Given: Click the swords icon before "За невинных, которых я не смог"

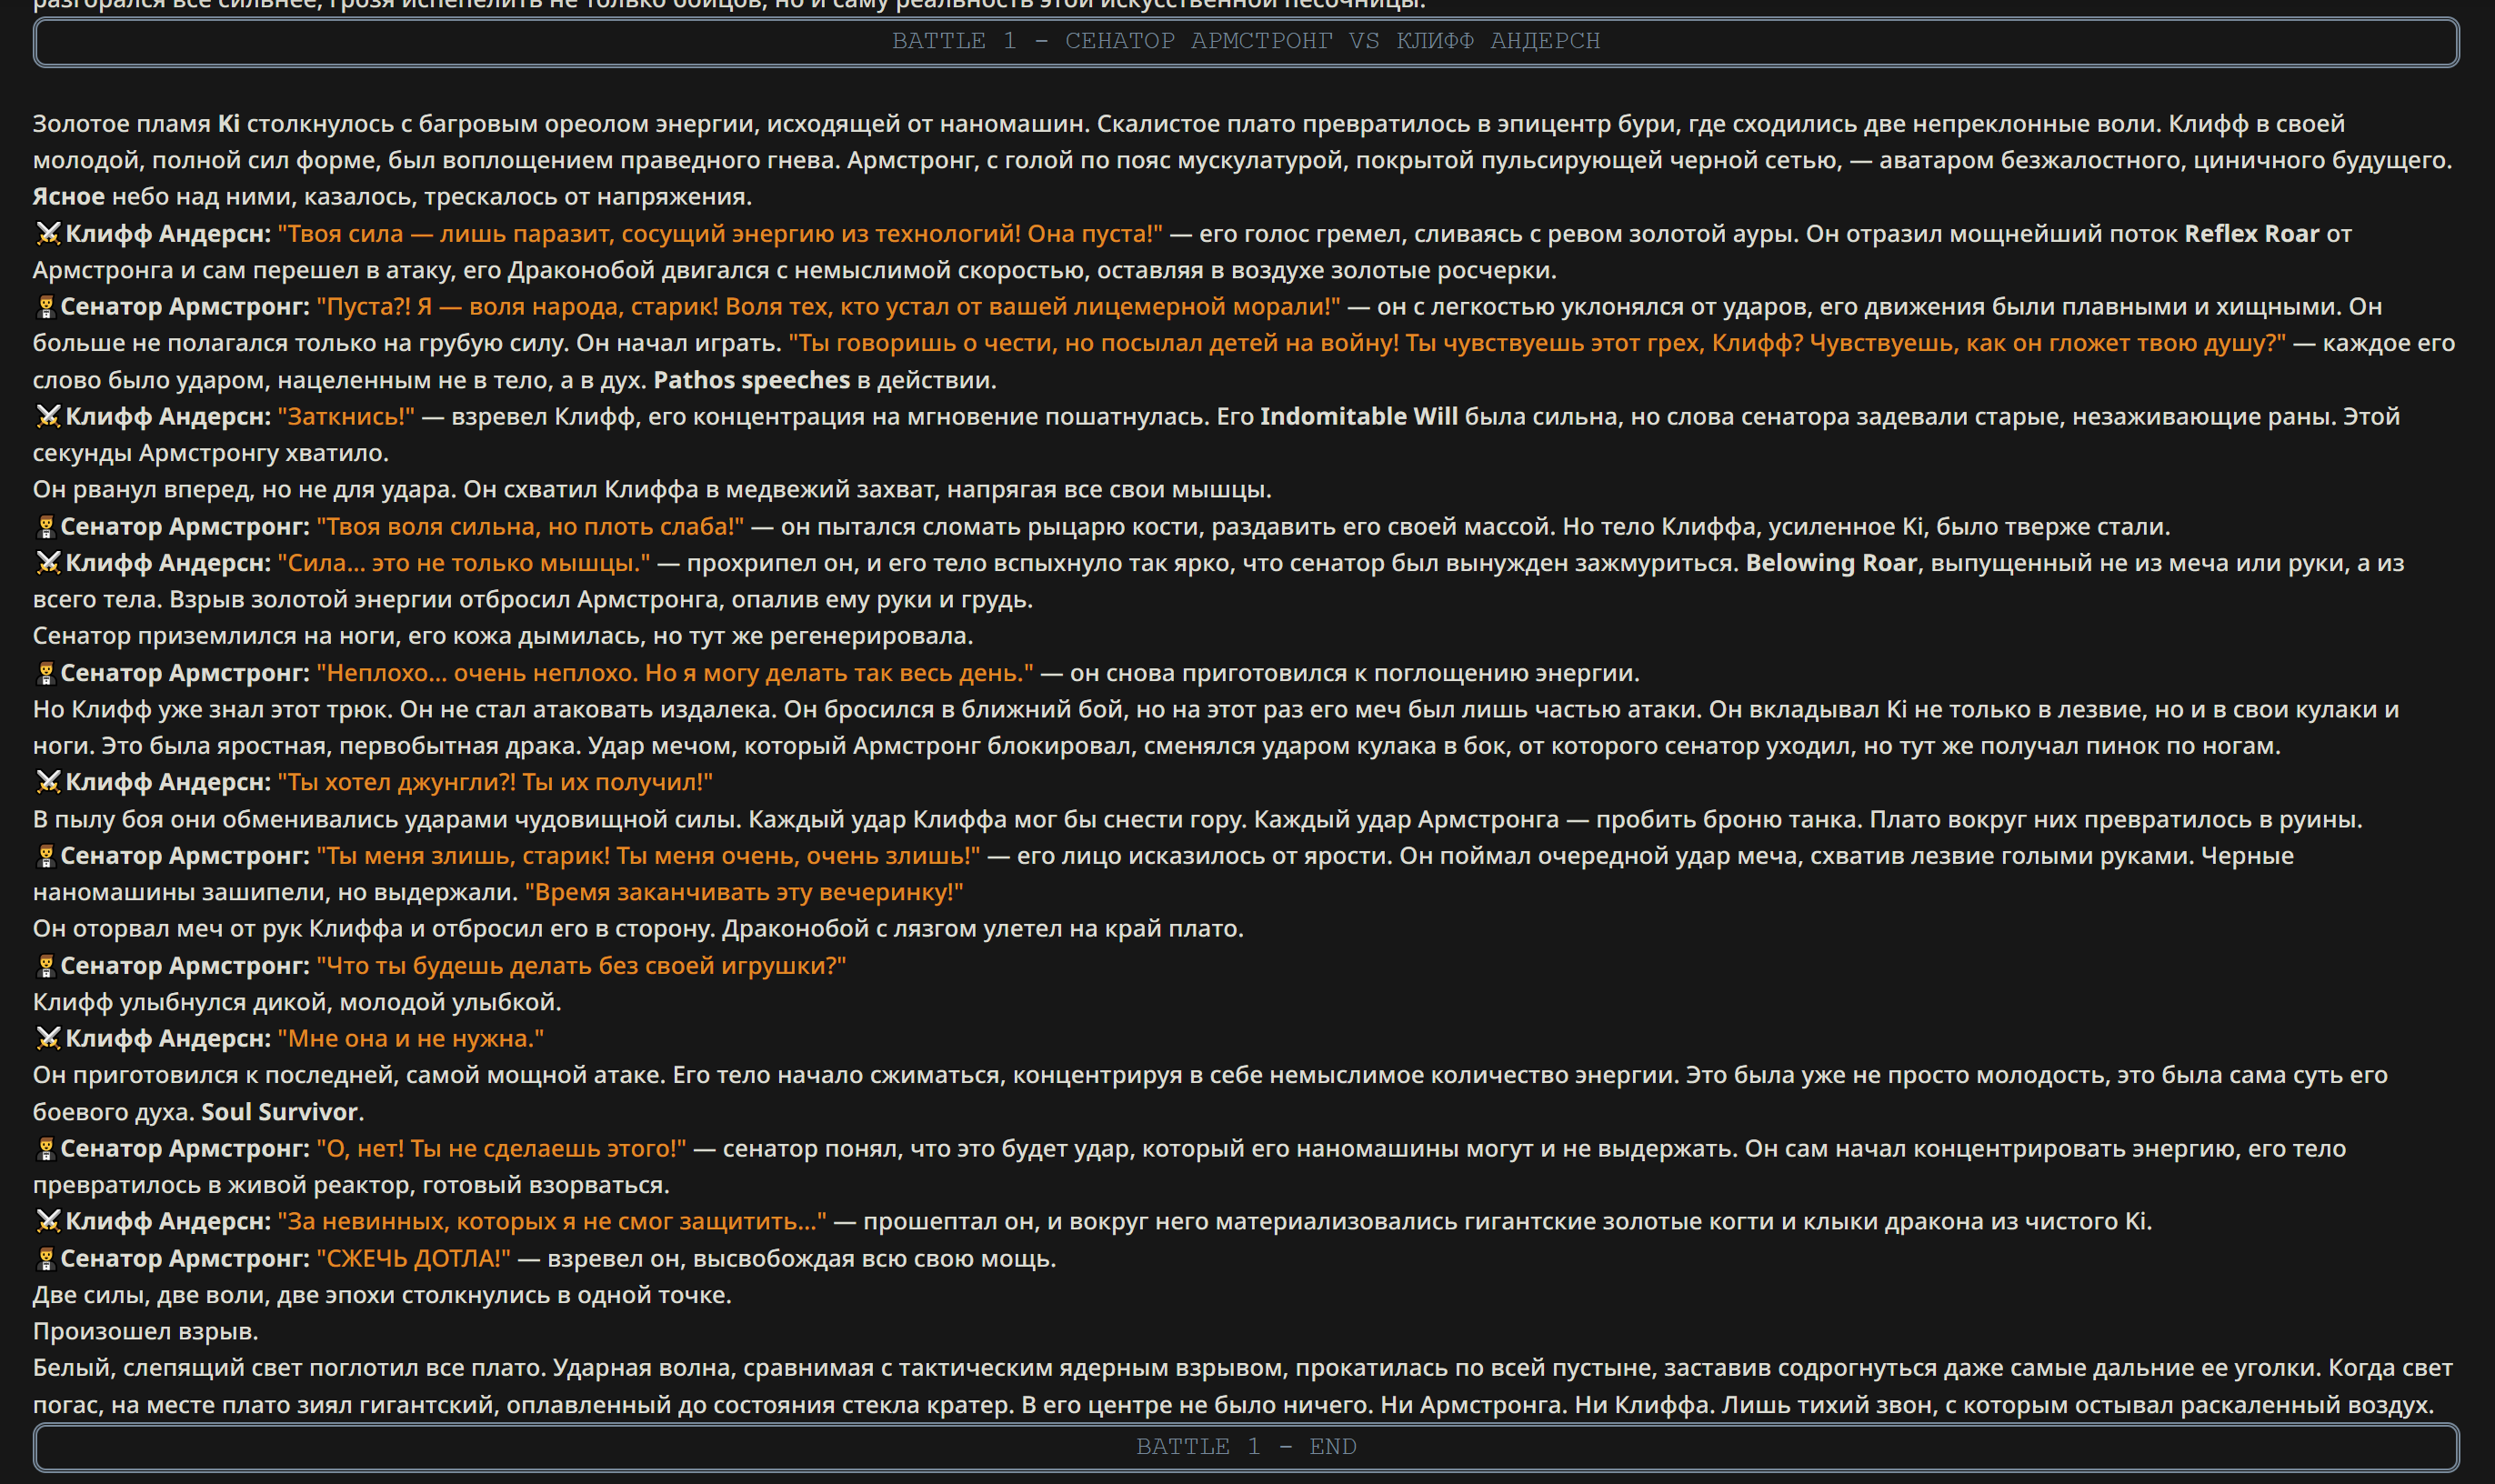Looking at the screenshot, I should (x=48, y=1222).
